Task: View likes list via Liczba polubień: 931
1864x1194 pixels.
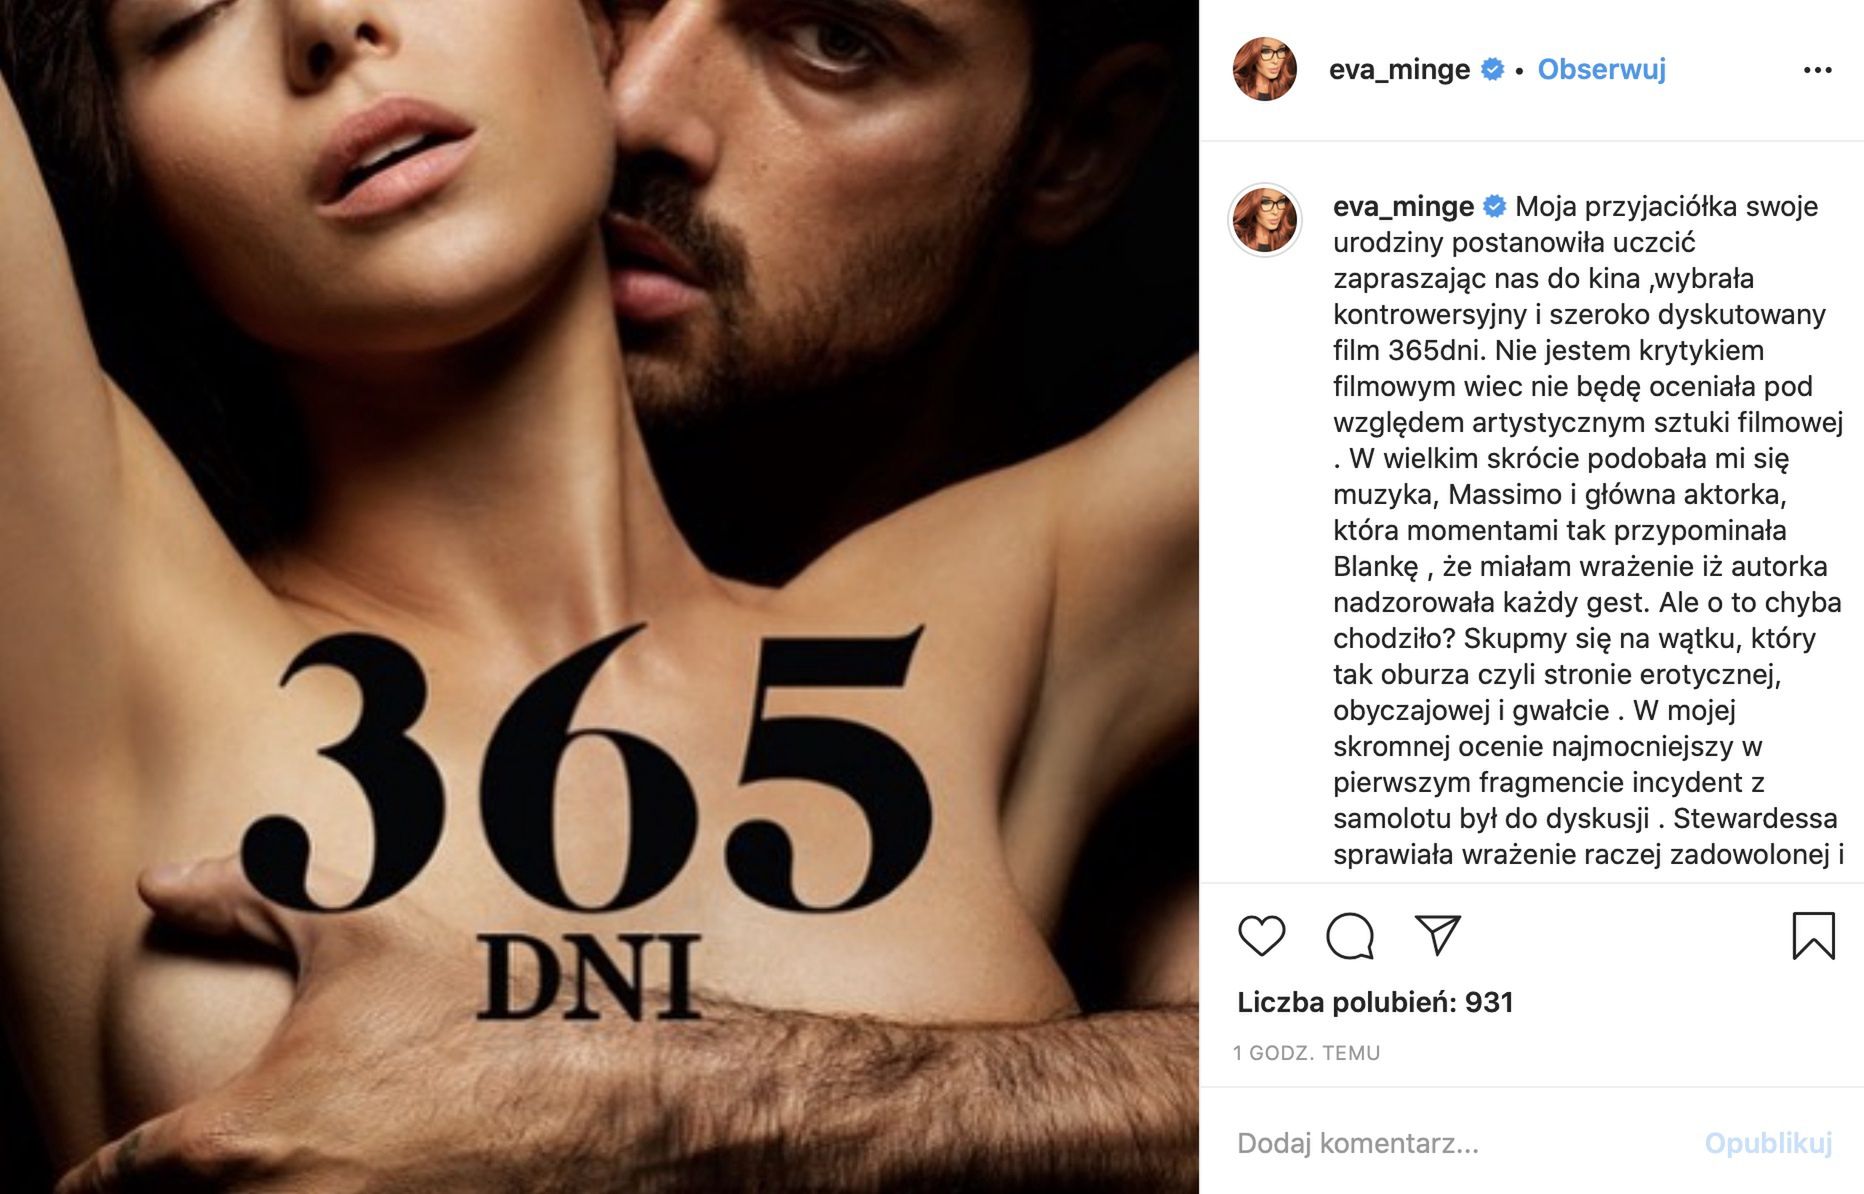Action: (x=1375, y=1002)
